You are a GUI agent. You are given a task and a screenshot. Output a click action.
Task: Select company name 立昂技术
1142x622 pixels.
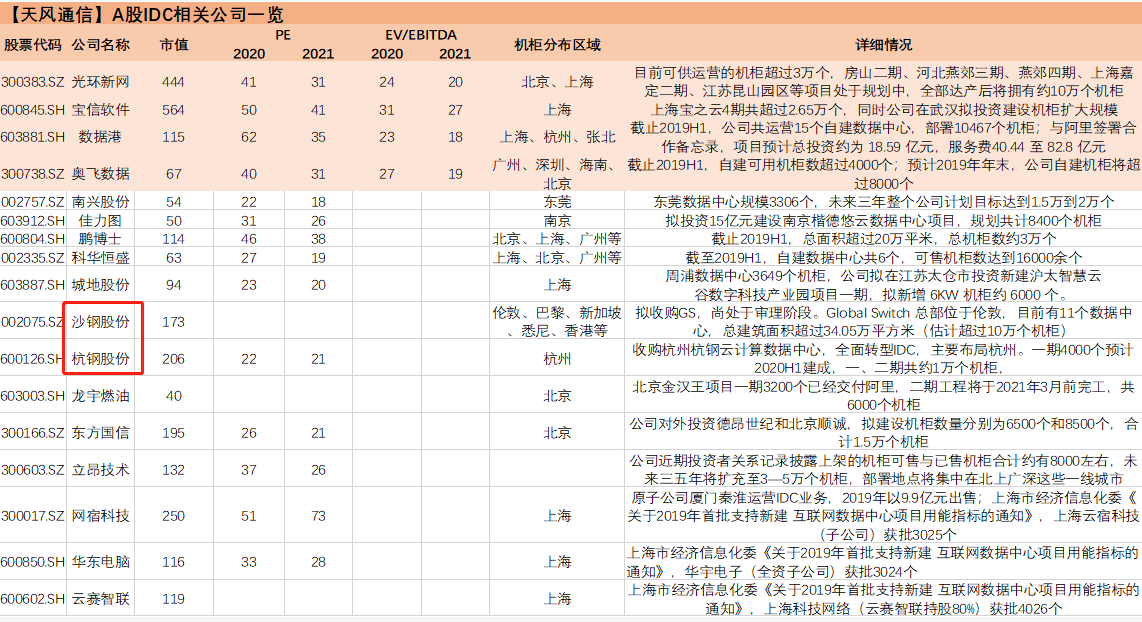click(x=101, y=470)
